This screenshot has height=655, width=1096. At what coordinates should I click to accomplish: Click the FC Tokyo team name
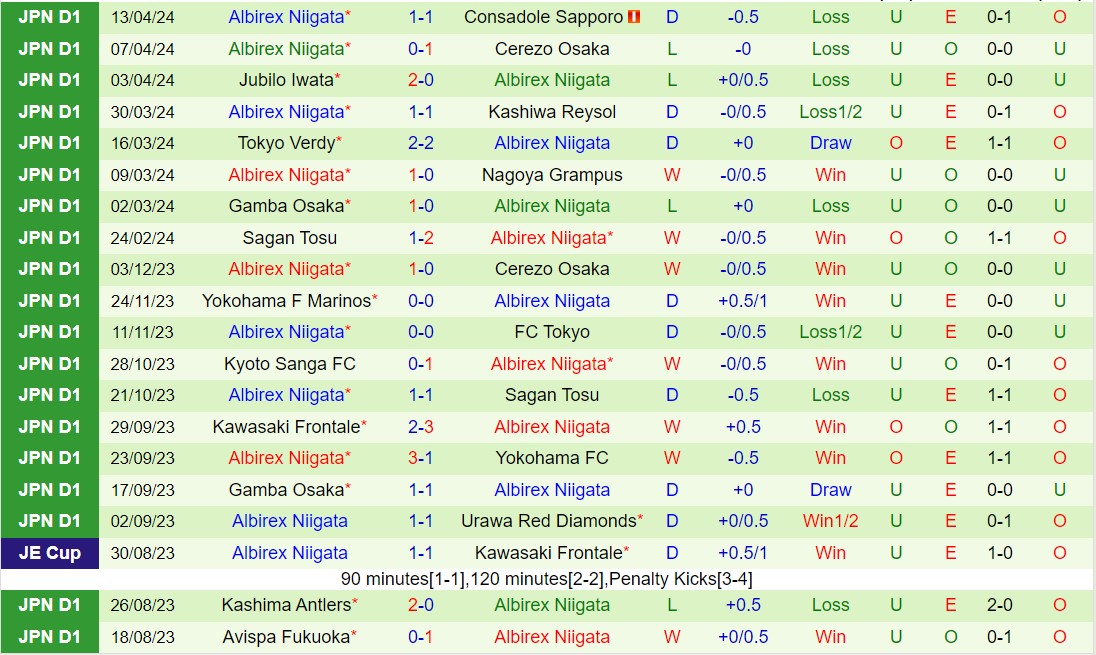pyautogui.click(x=552, y=332)
